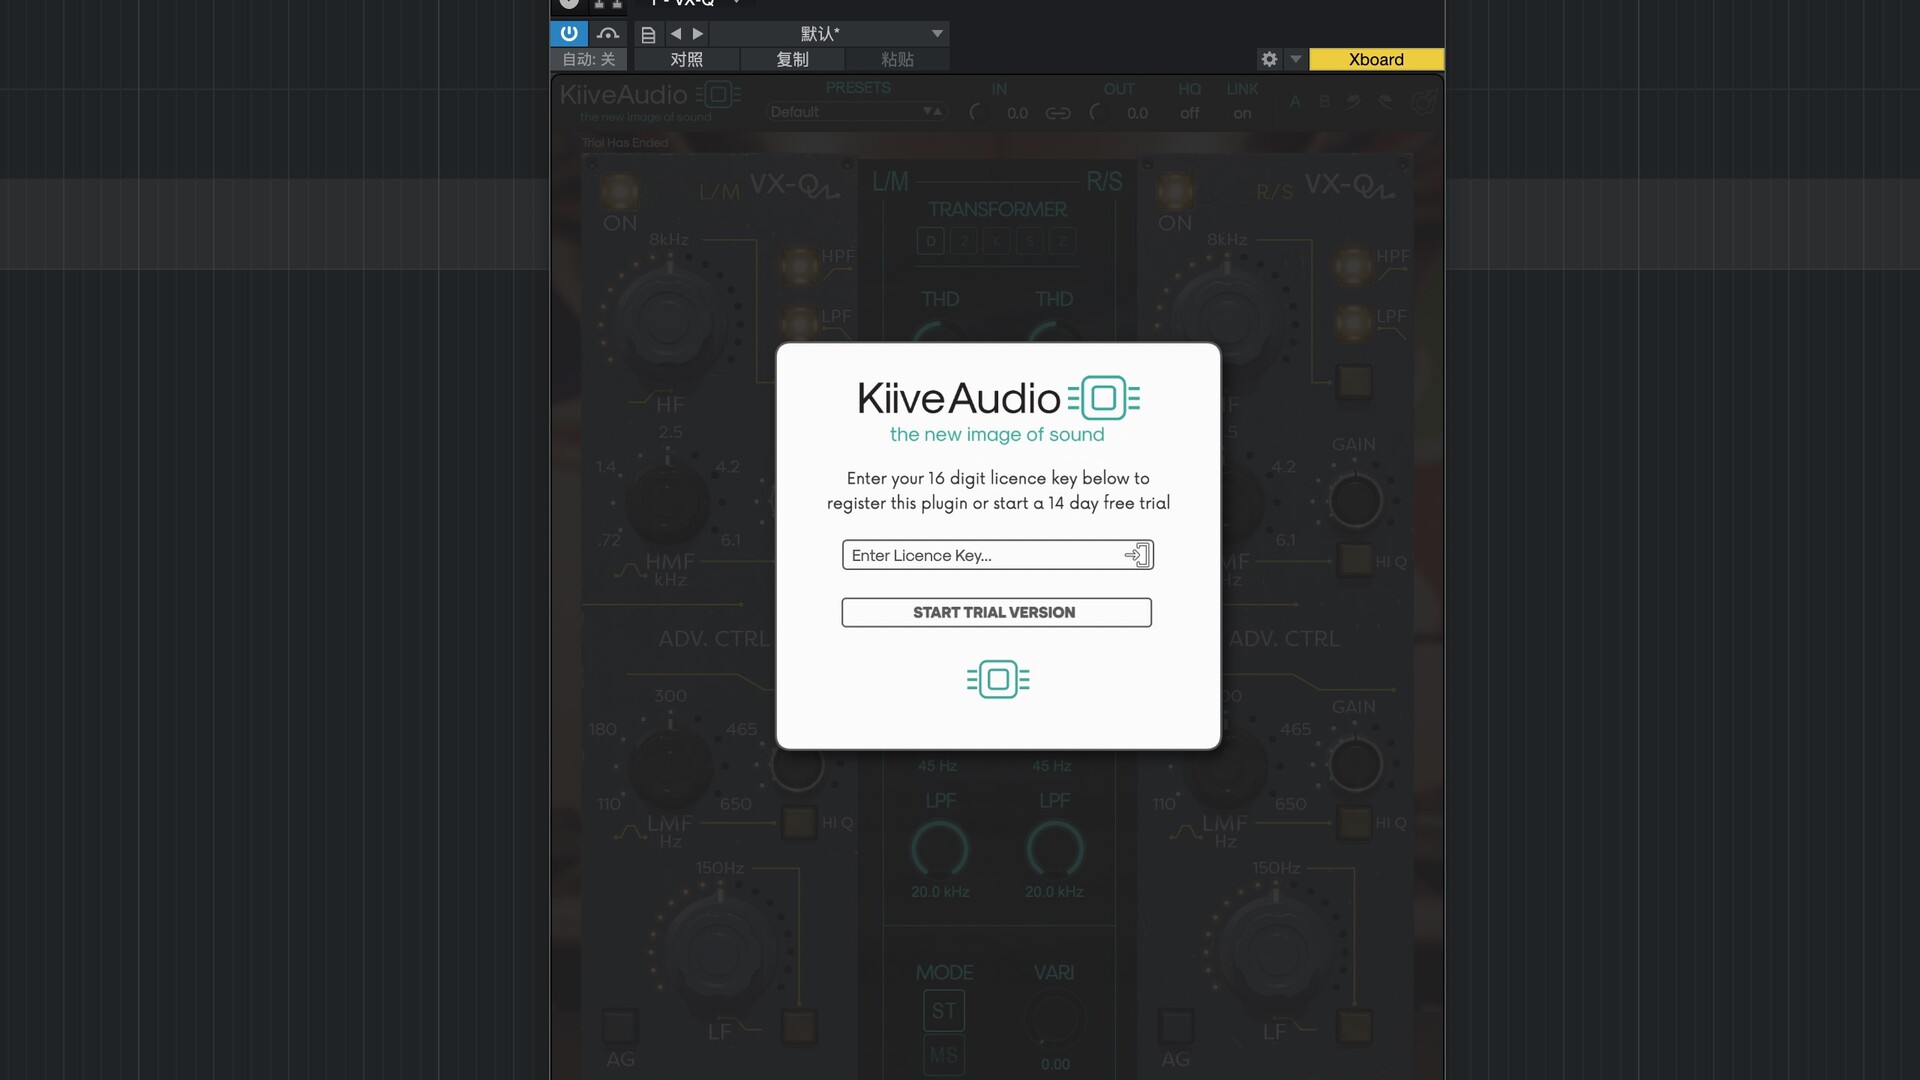
Task: Submit licence key with arrow icon
Action: click(1138, 555)
